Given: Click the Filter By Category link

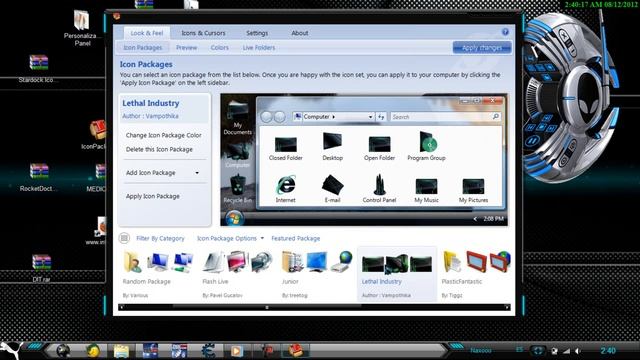Looking at the screenshot, I should [x=160, y=238].
